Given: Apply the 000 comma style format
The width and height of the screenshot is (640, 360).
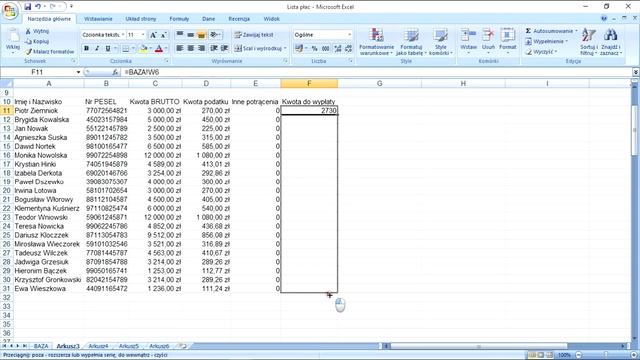Looking at the screenshot, I should pyautogui.click(x=325, y=49).
